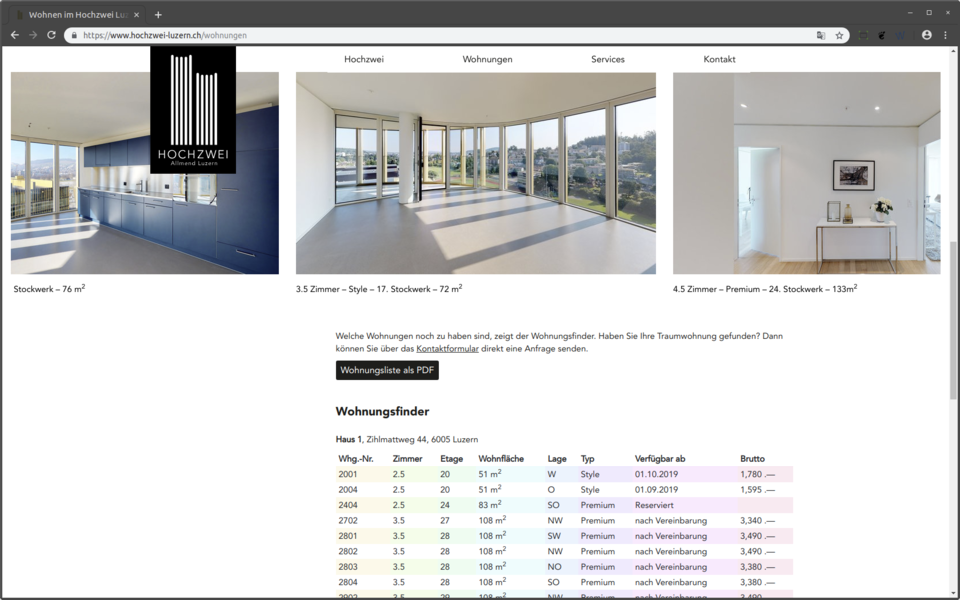The height and width of the screenshot is (600, 960).
Task: Click the 83 m² area value
Action: click(x=490, y=504)
